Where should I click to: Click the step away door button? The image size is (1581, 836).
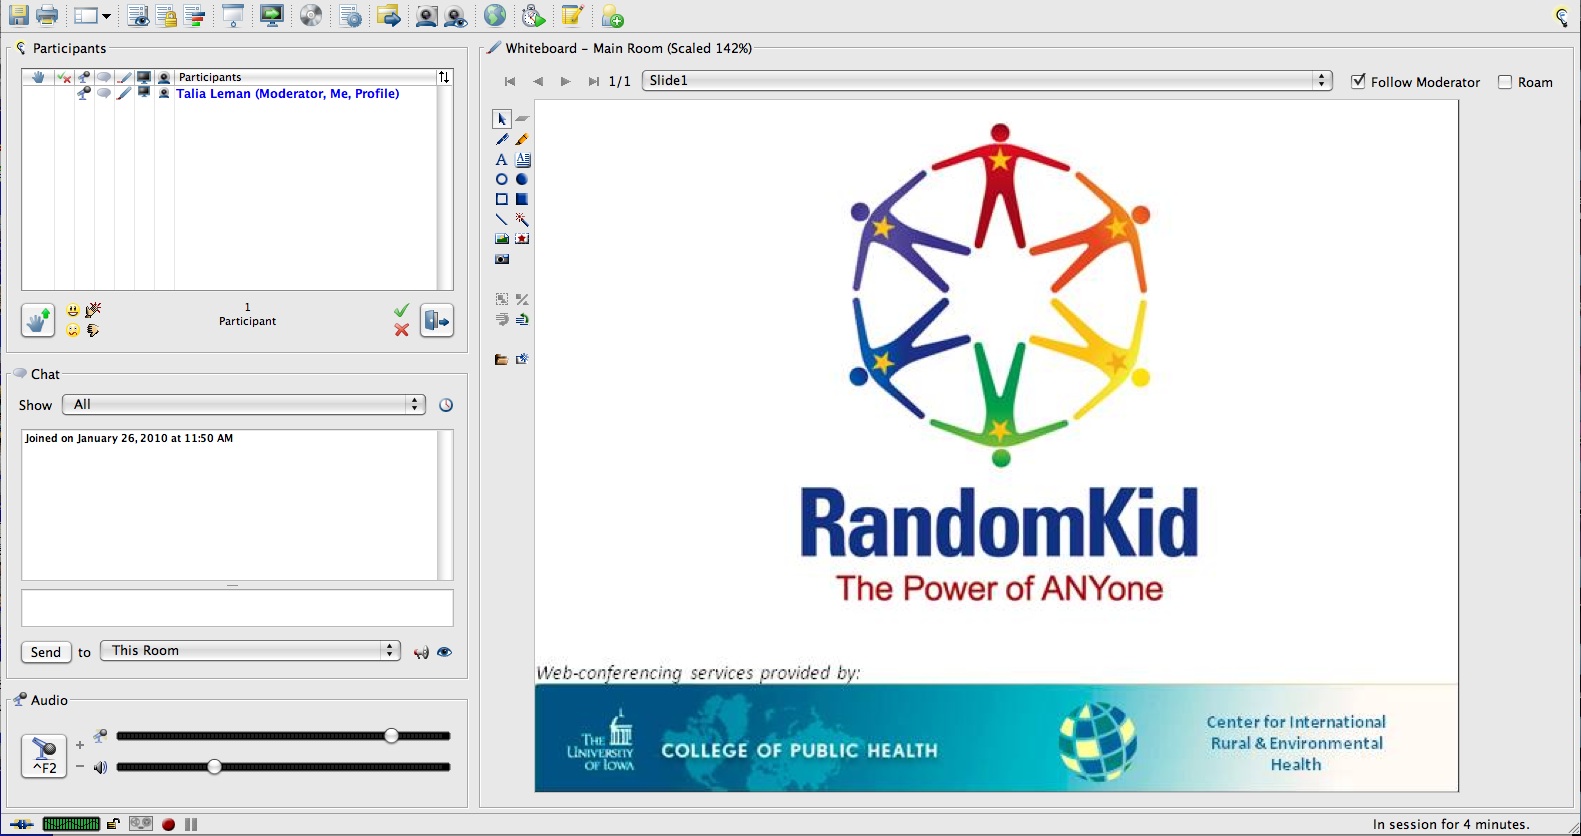(x=437, y=321)
